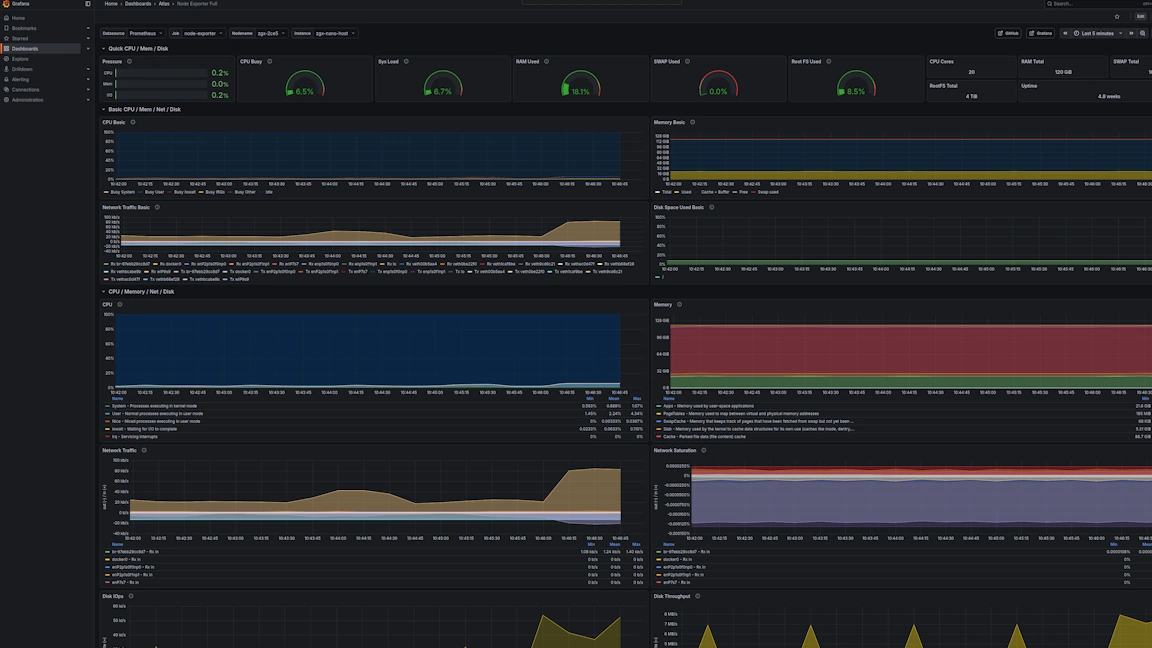Click the zoom out time range icon
Image resolution: width=1152 pixels, height=648 pixels.
coord(1142,33)
